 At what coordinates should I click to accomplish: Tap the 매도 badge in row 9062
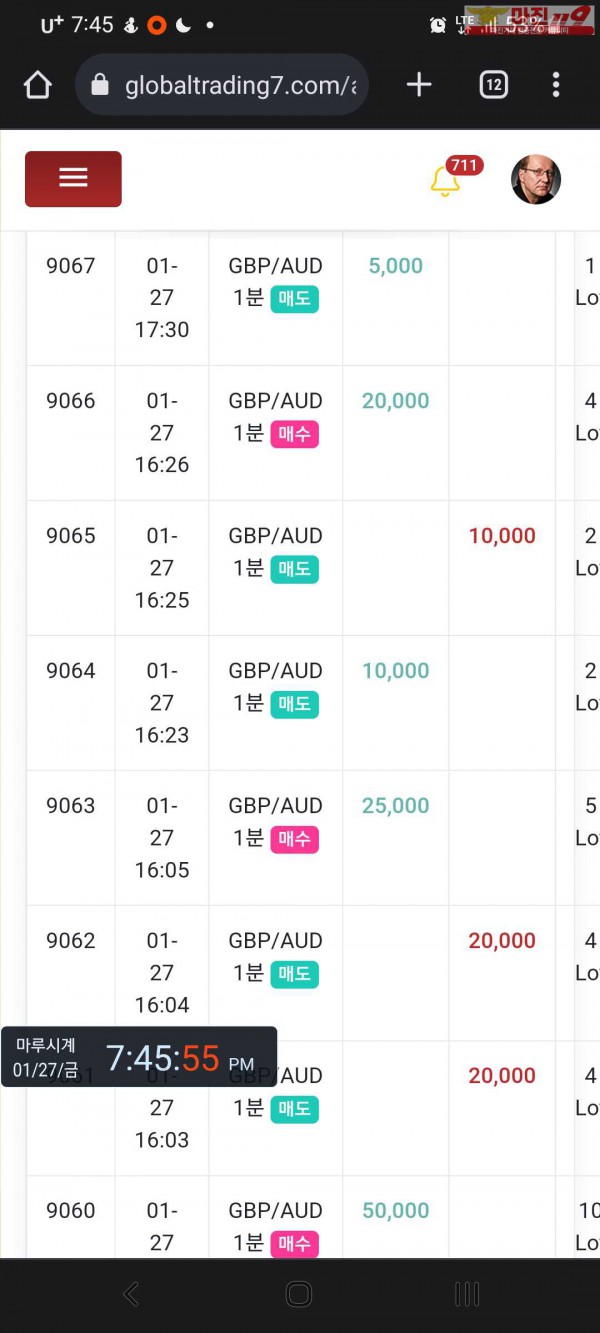(294, 974)
